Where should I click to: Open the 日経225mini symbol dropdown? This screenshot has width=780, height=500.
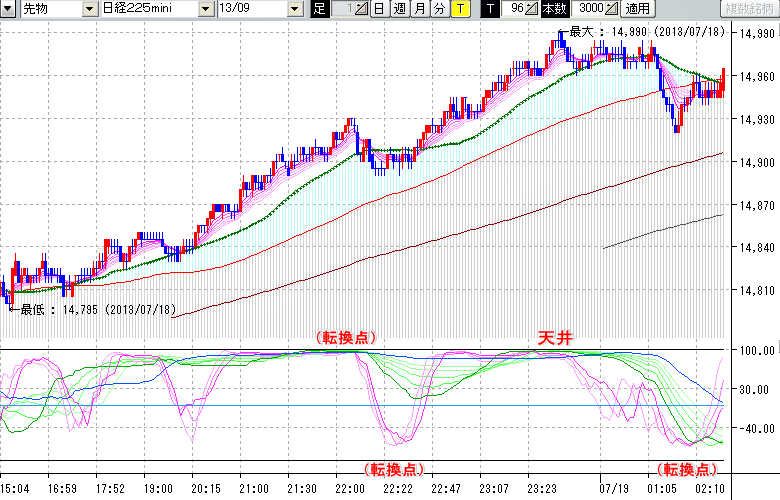[x=205, y=9]
